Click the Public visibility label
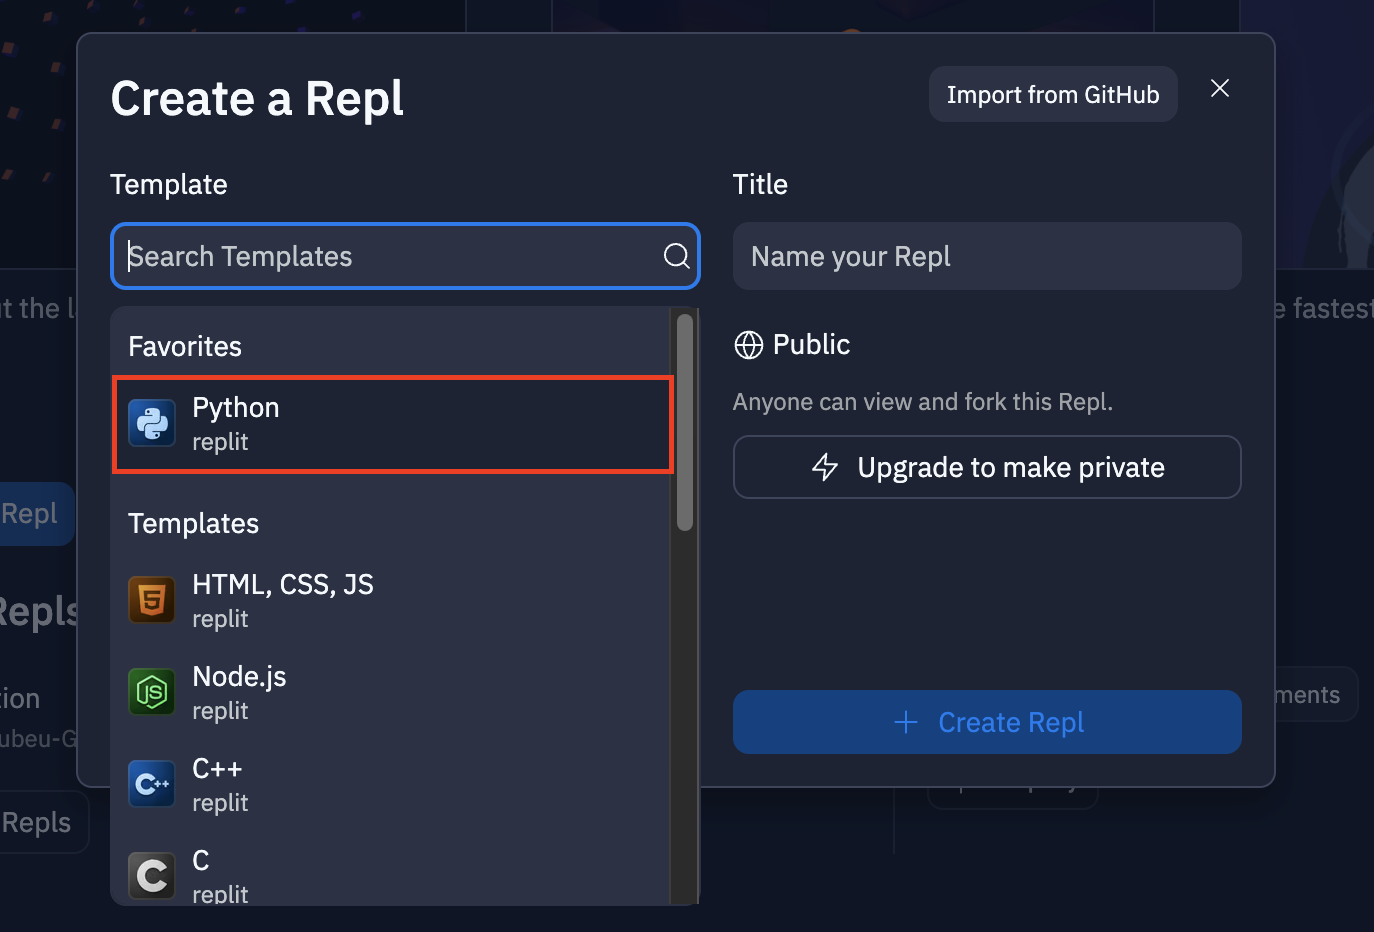 [x=811, y=345]
